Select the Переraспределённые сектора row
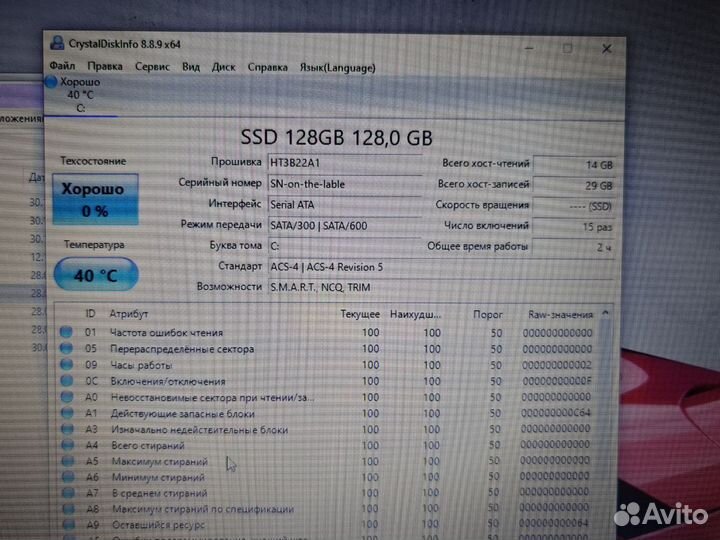Screen dimensions: 720x540 click(327, 349)
